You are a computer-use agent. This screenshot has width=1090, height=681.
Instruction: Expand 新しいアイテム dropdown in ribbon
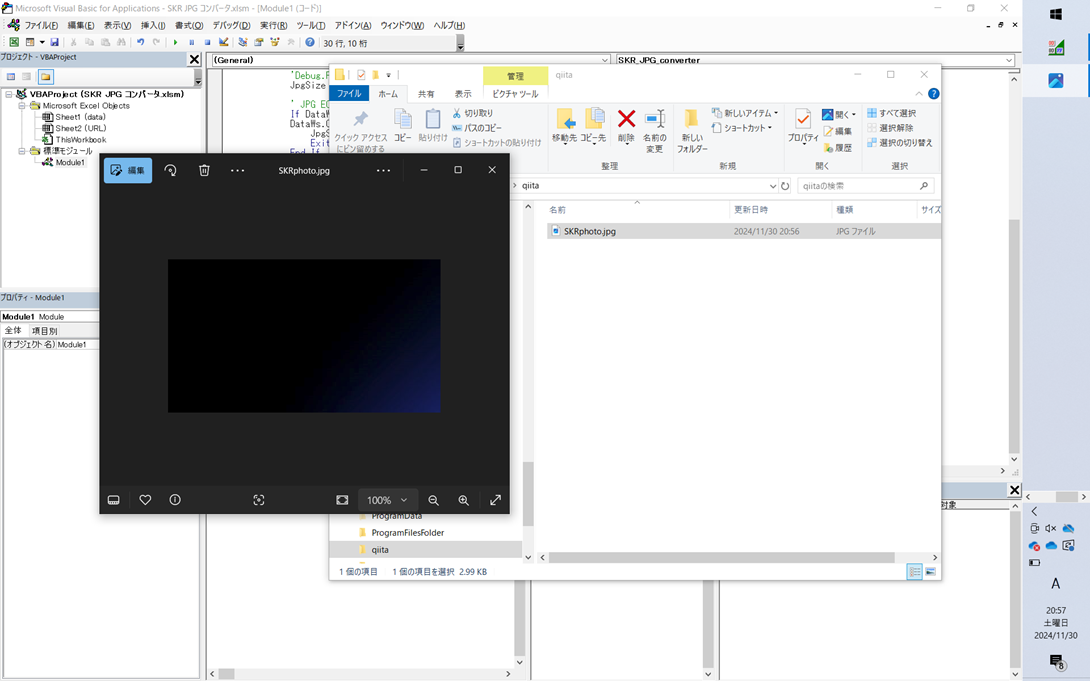point(745,113)
